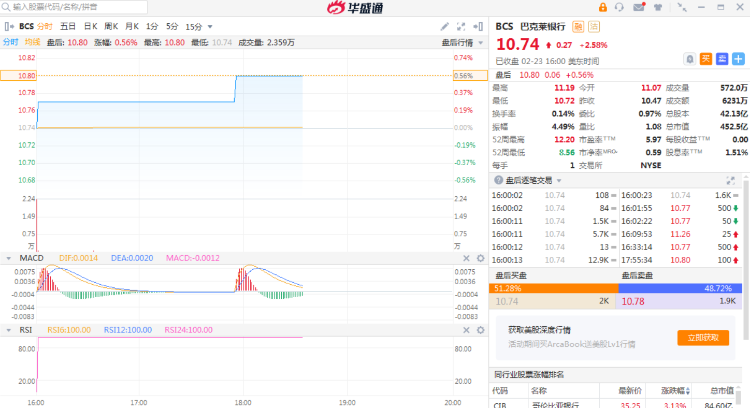Switch to 月K chart tab
Viewport: 750px width, 408px height.
tap(132, 26)
